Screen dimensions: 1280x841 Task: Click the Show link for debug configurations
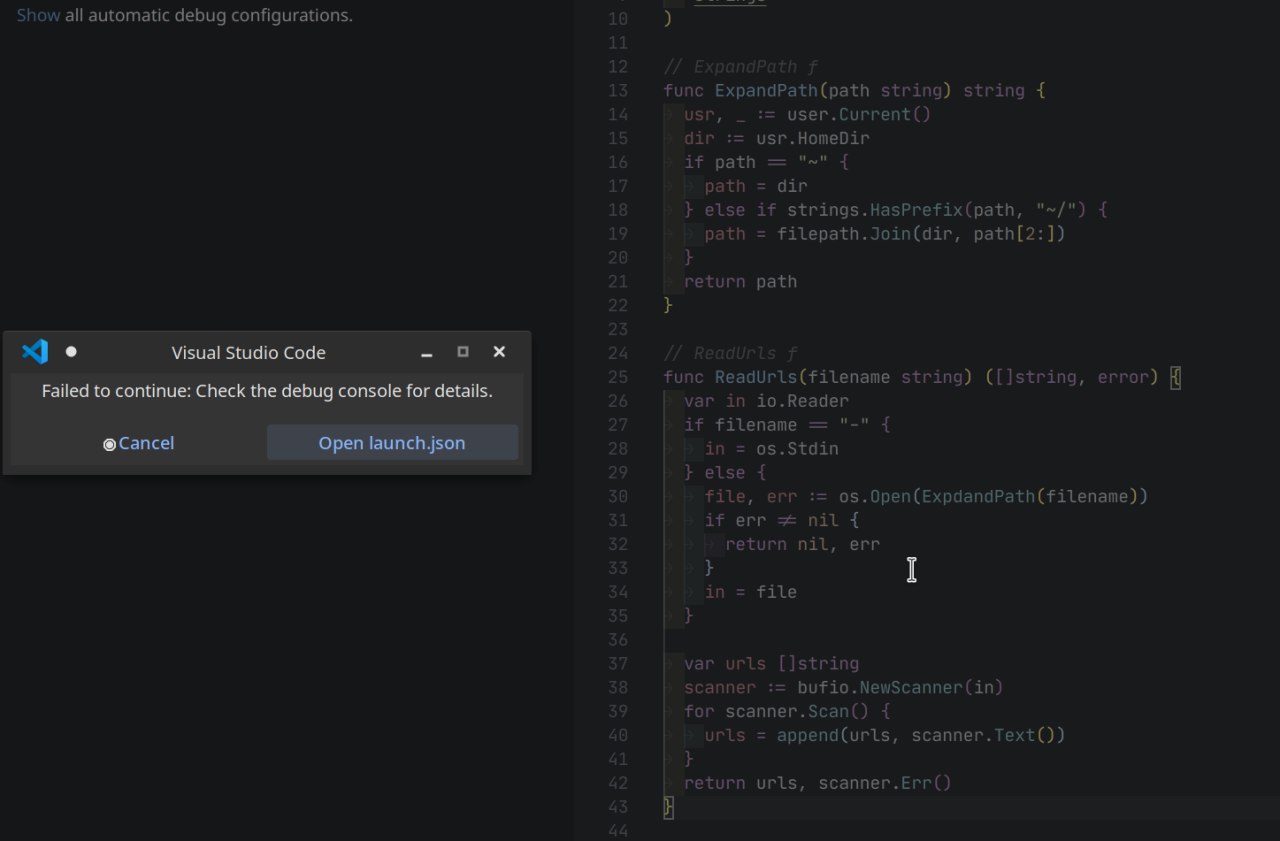tap(38, 15)
